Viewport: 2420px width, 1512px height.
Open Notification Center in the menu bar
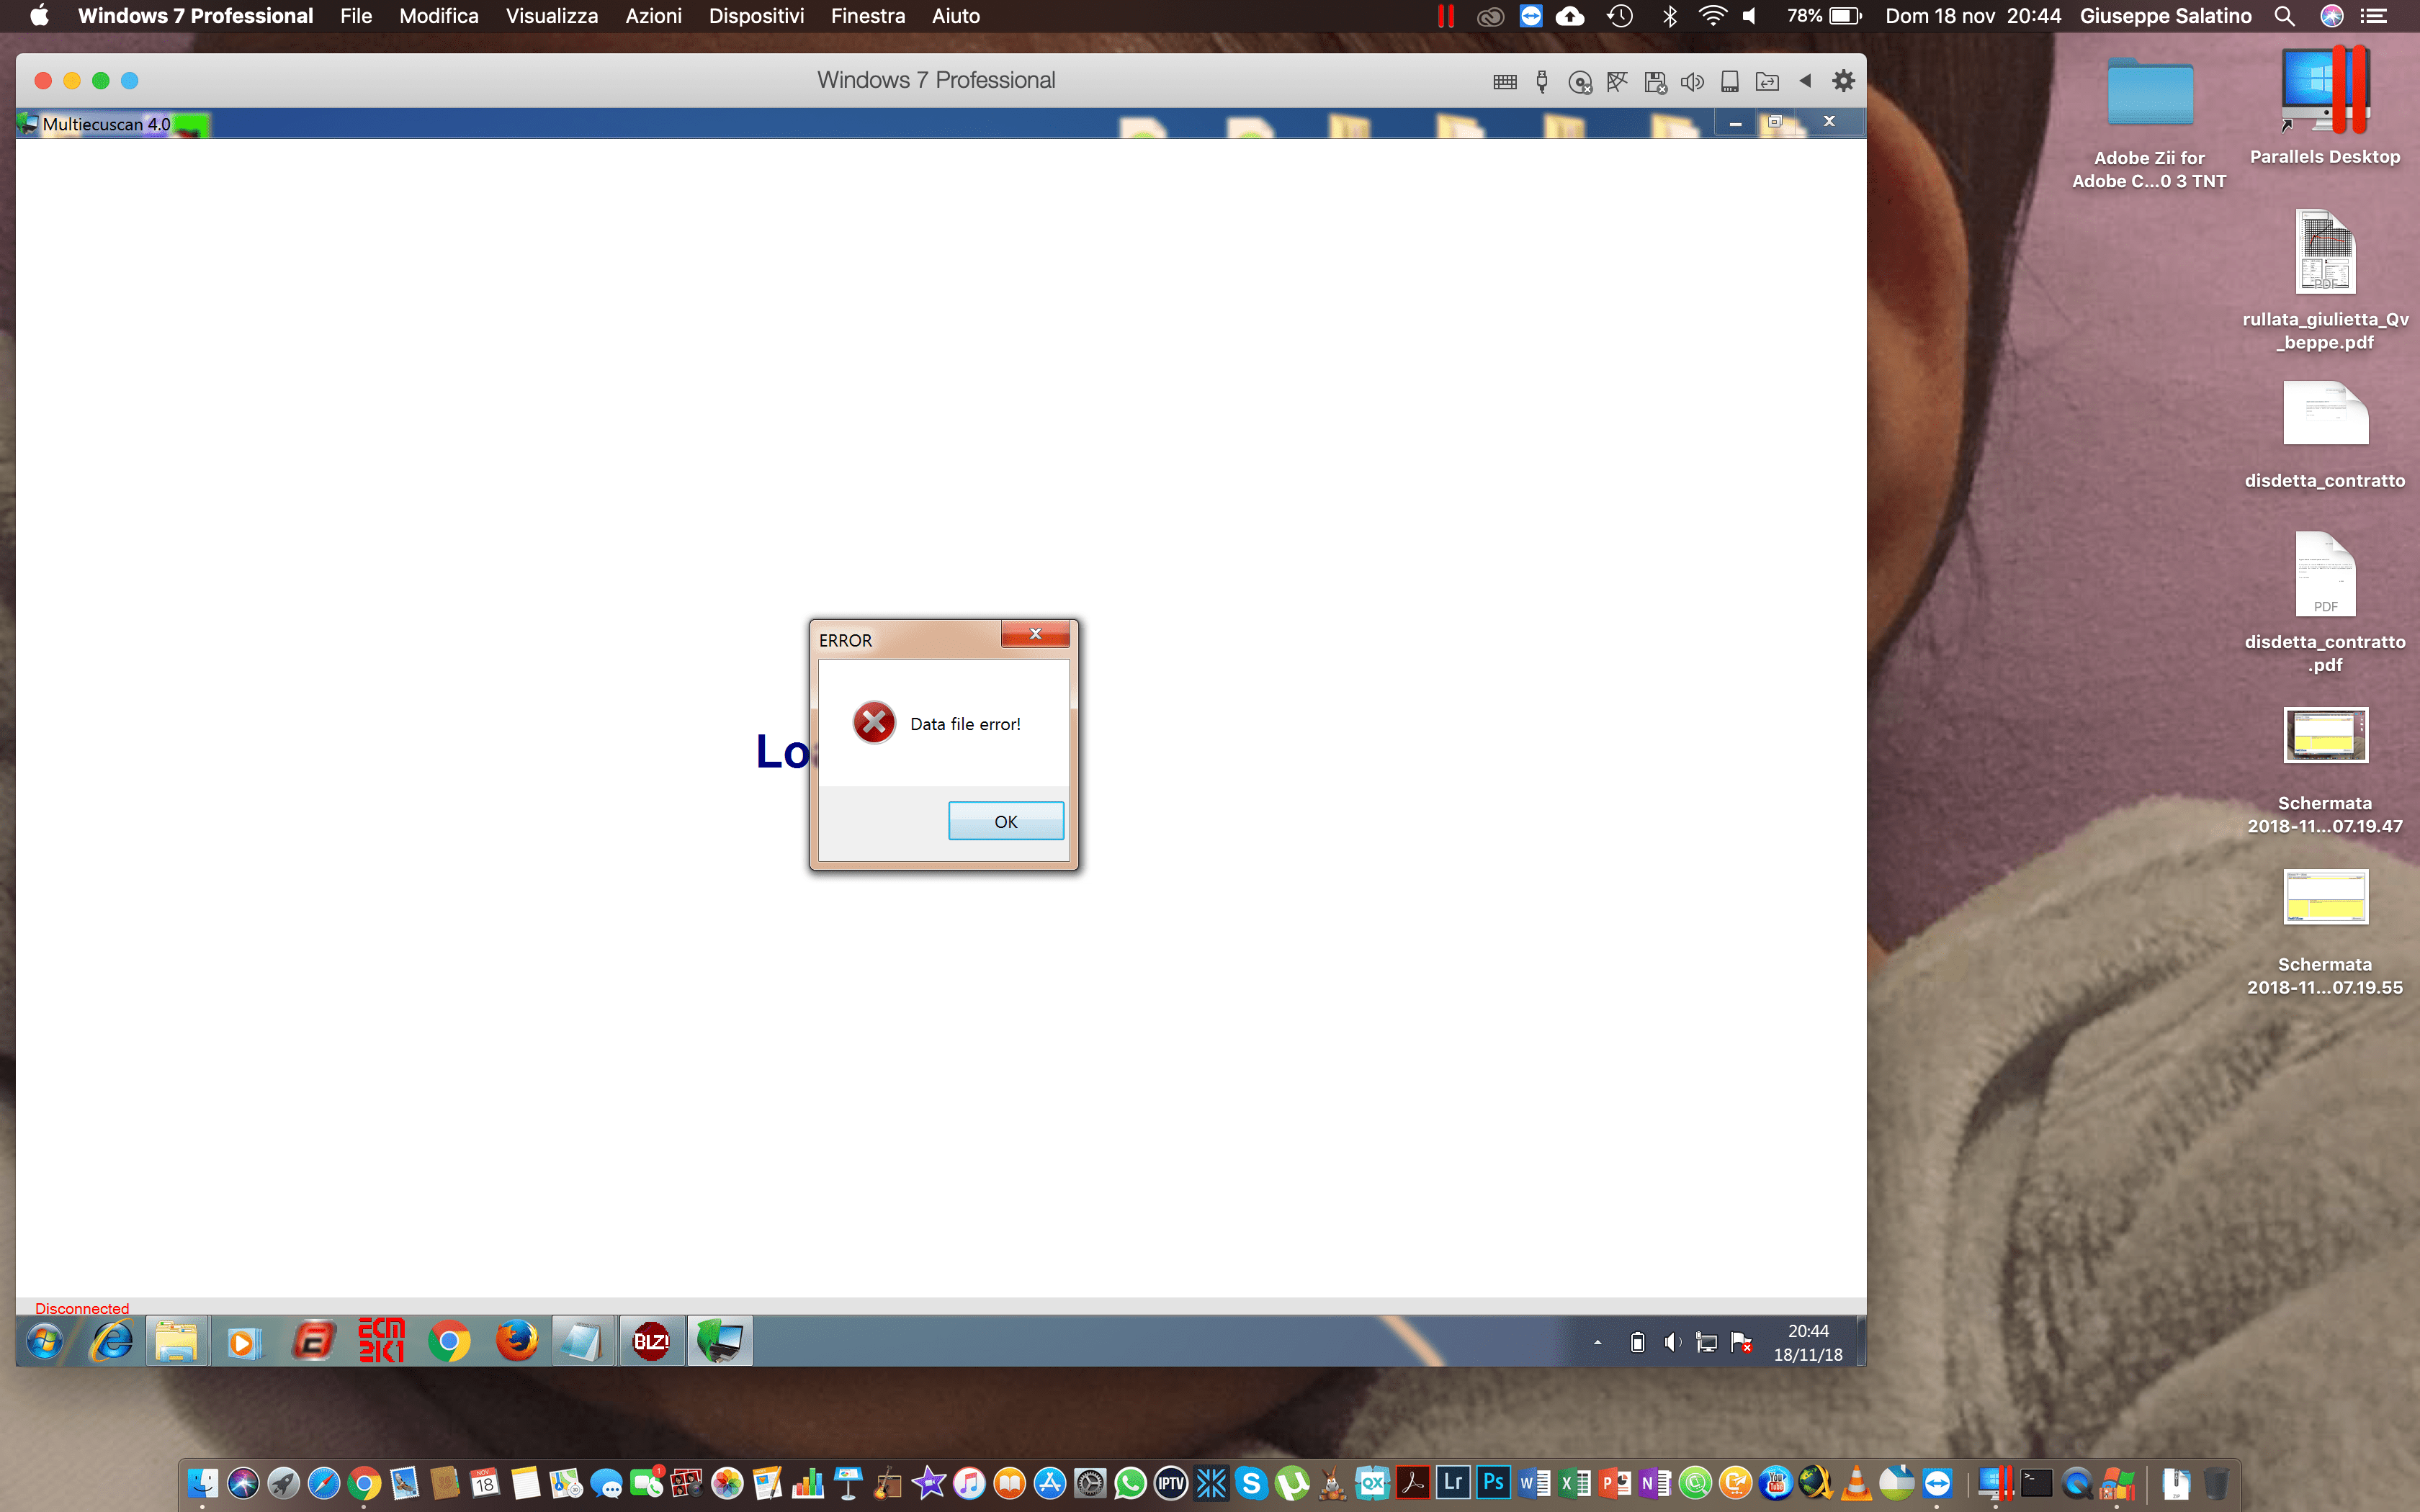pyautogui.click(x=2374, y=16)
